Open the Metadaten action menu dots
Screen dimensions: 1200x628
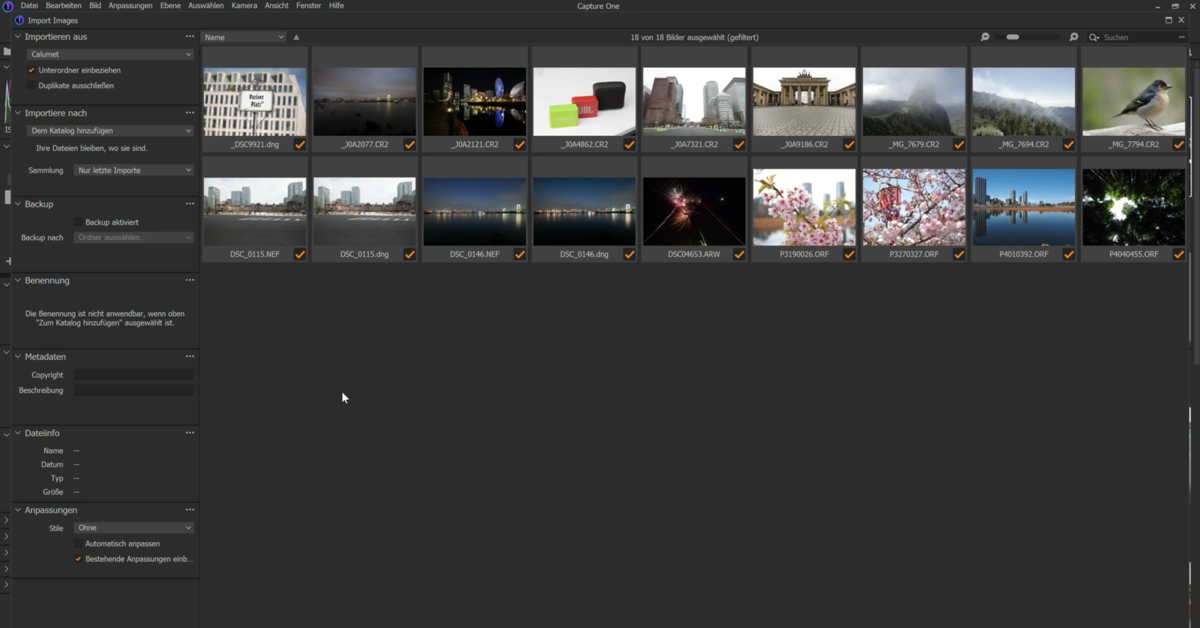(x=189, y=356)
